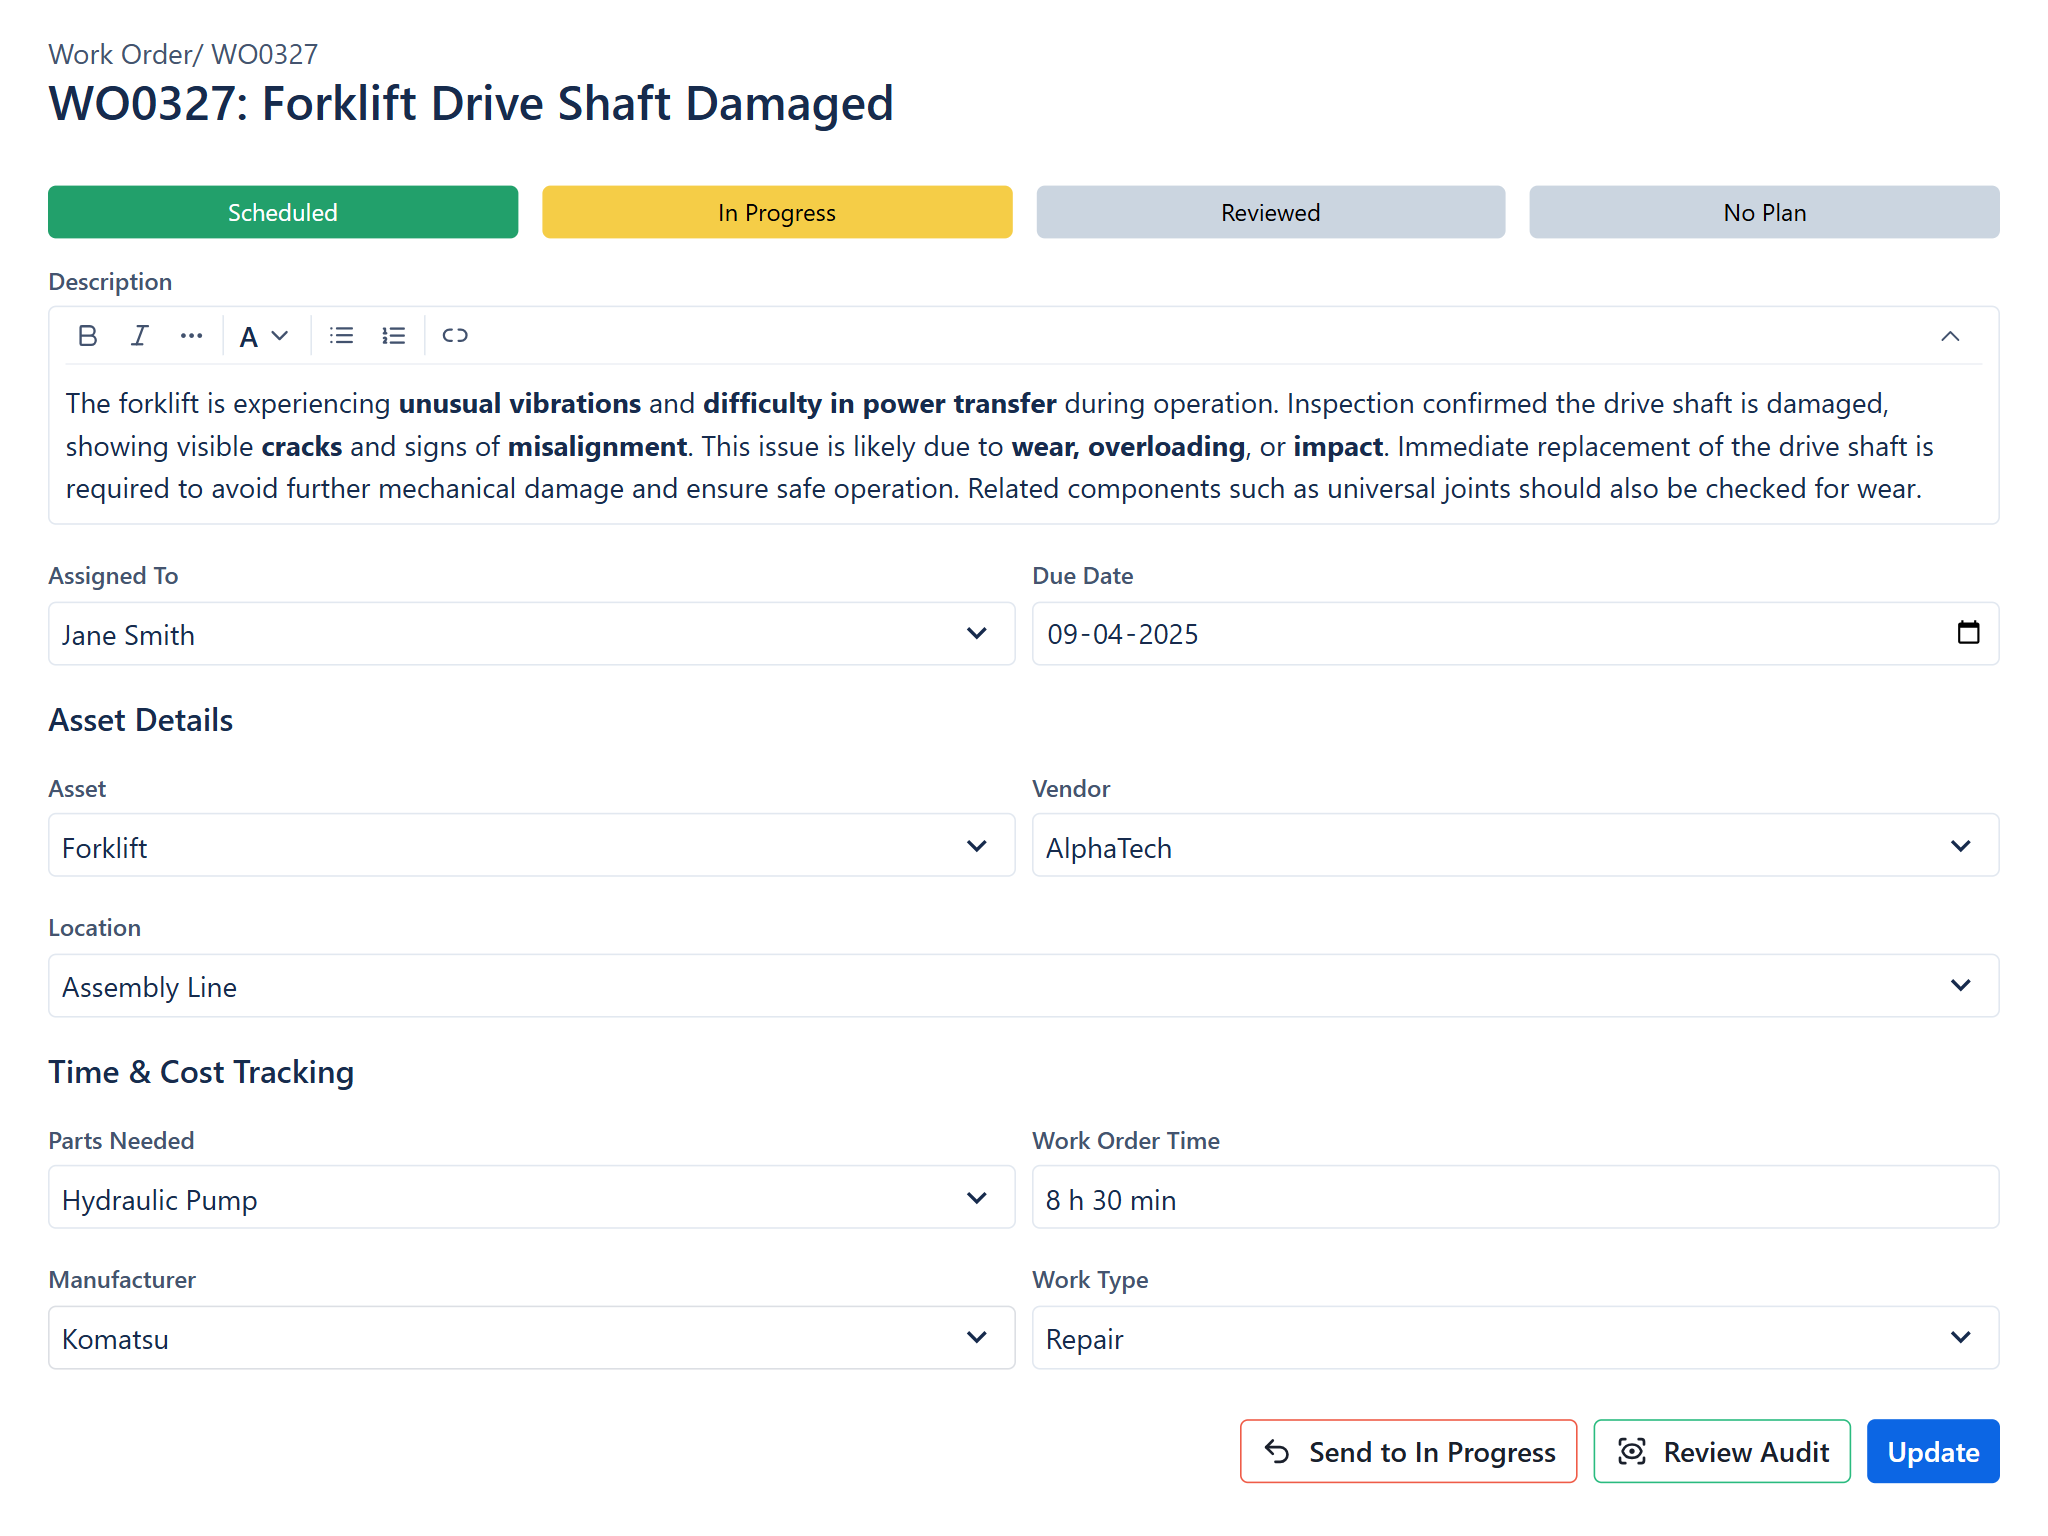Select the Scheduled status step
This screenshot has height=1536, width=2048.
pos(283,212)
